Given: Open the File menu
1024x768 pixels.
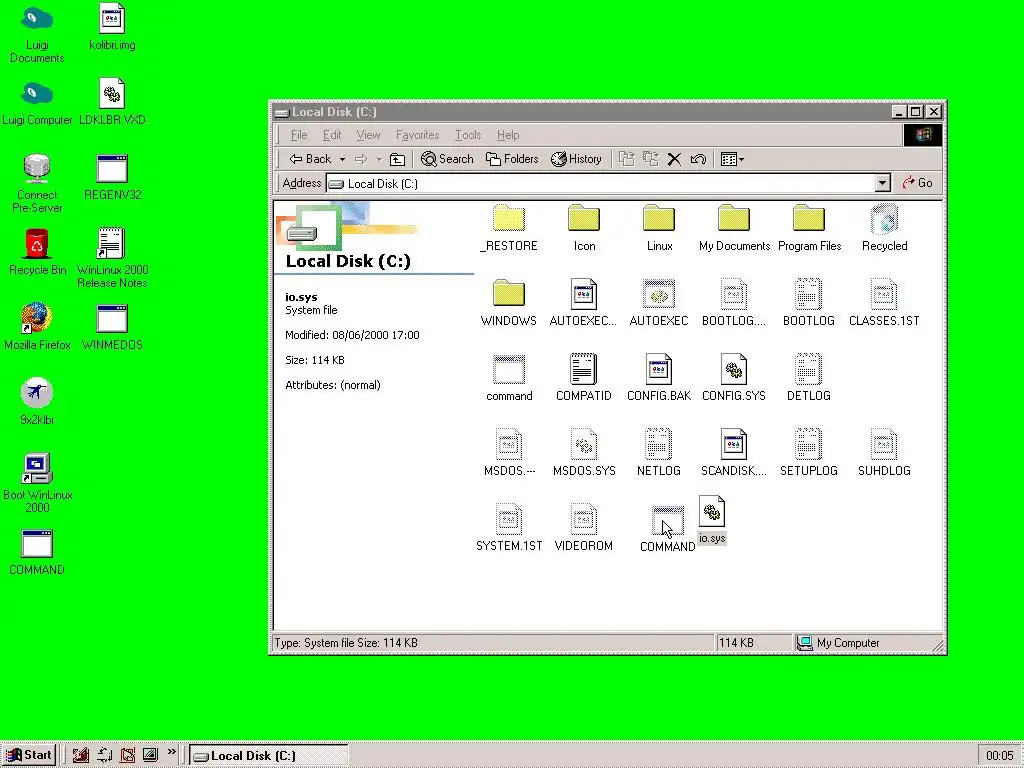Looking at the screenshot, I should pyautogui.click(x=299, y=135).
